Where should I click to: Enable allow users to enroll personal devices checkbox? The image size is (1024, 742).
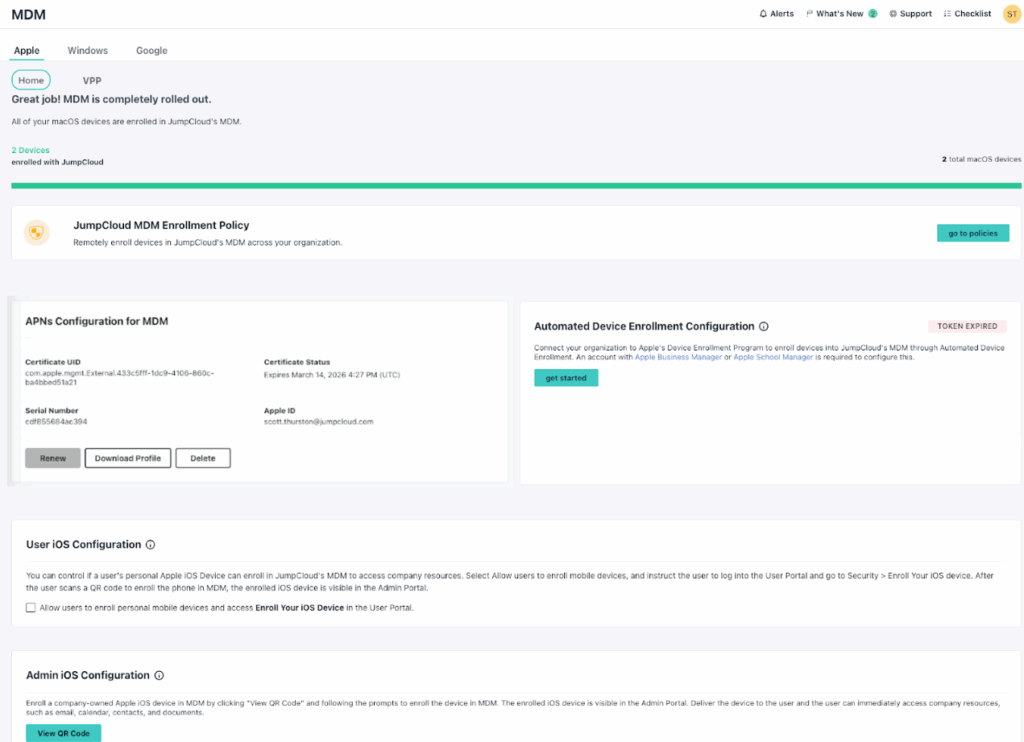(31, 607)
